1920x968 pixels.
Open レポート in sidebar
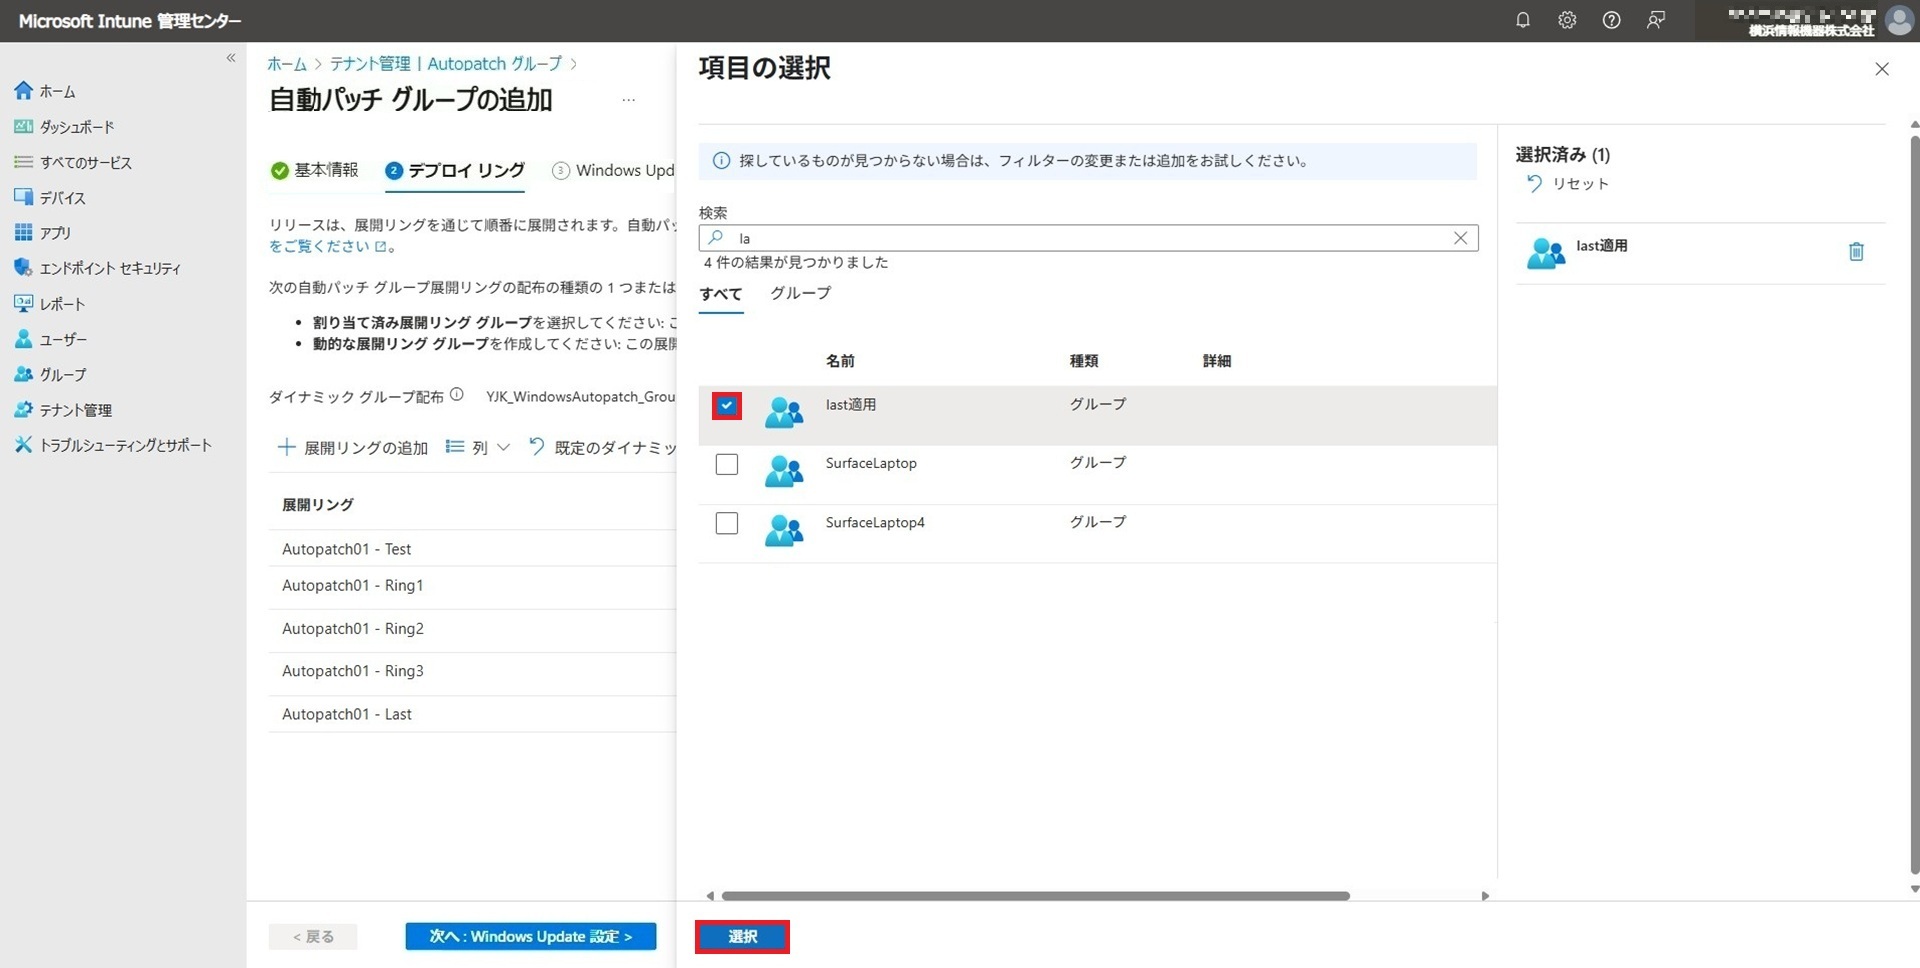point(50,304)
